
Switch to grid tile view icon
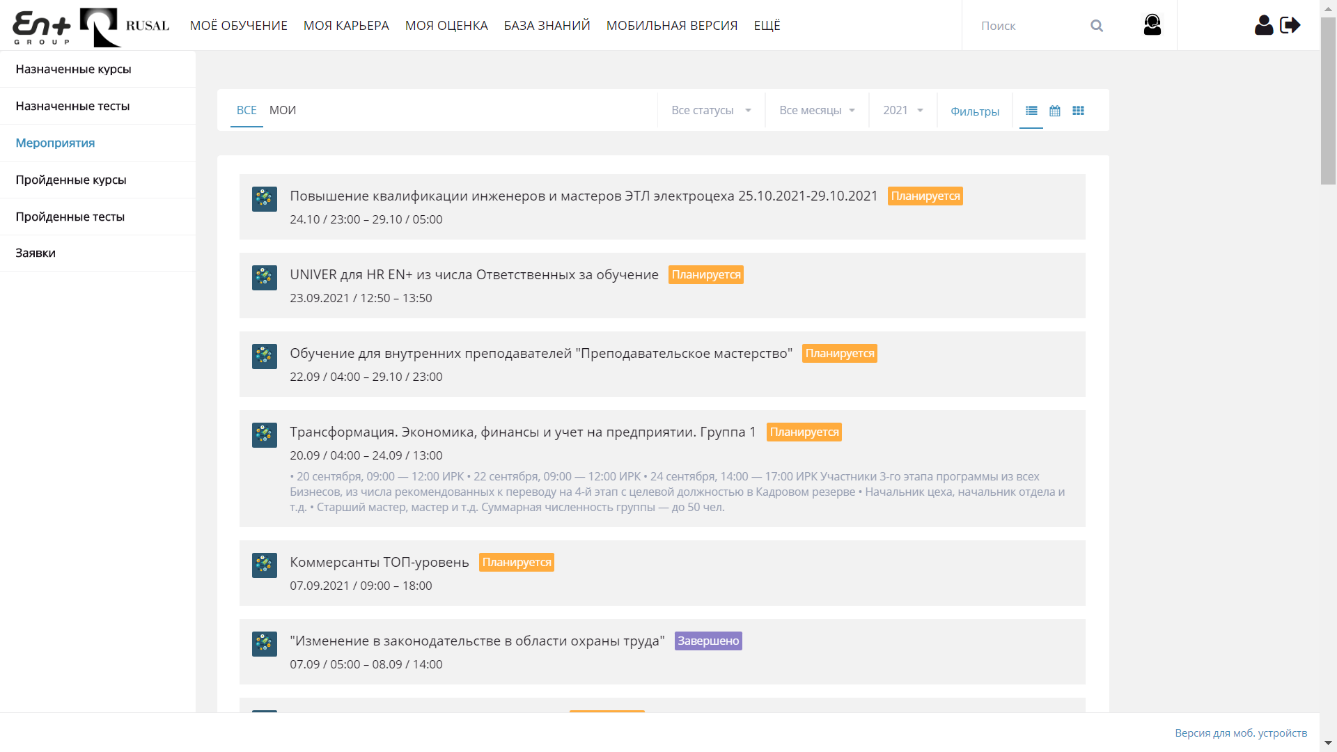click(1078, 111)
